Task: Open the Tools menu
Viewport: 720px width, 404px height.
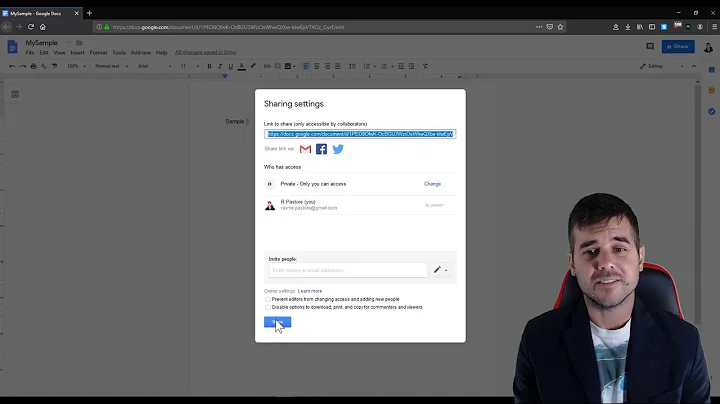Action: (x=119, y=53)
